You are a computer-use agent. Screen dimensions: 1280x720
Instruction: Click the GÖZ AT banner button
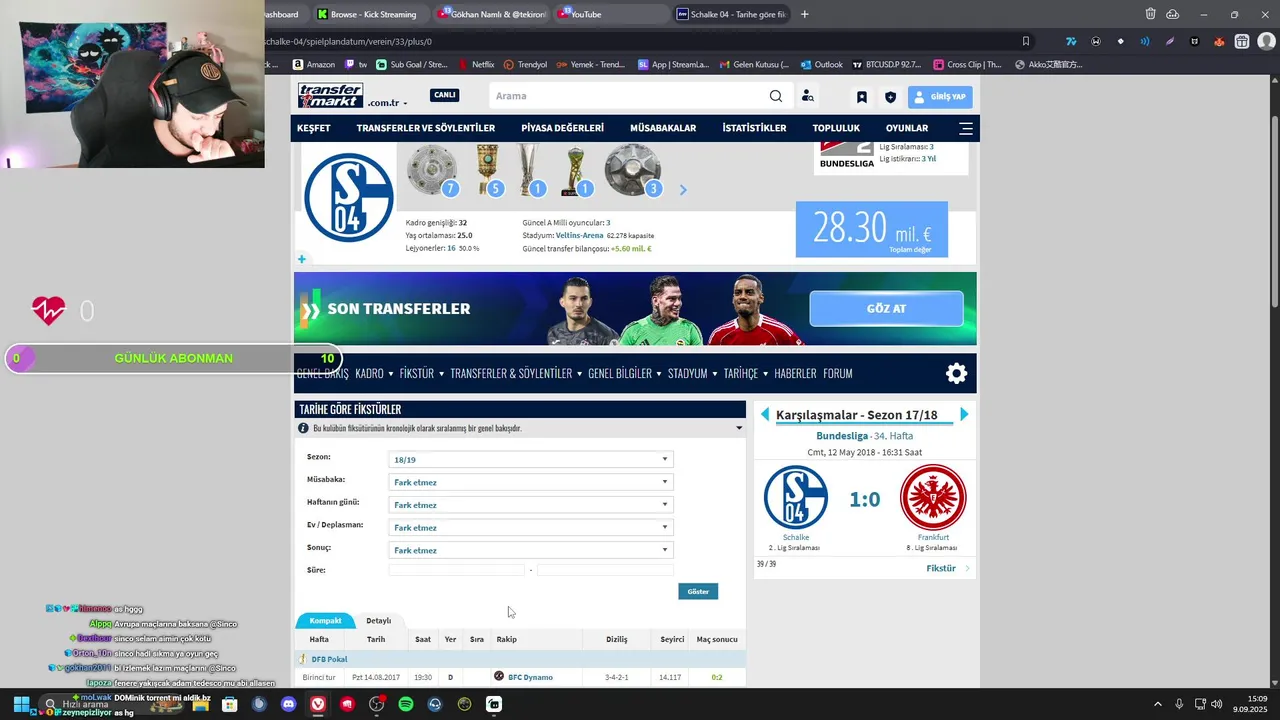click(x=886, y=309)
